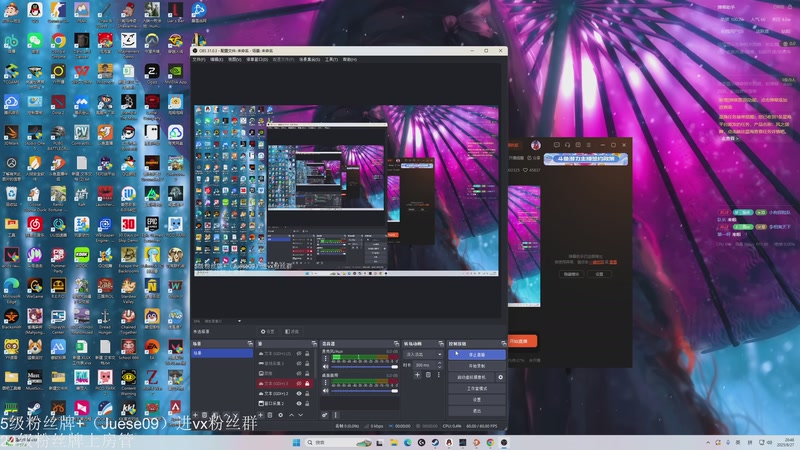The width and height of the screenshot is (800, 450).
Task: Add a transition with plus icon
Action: [x=417, y=374]
